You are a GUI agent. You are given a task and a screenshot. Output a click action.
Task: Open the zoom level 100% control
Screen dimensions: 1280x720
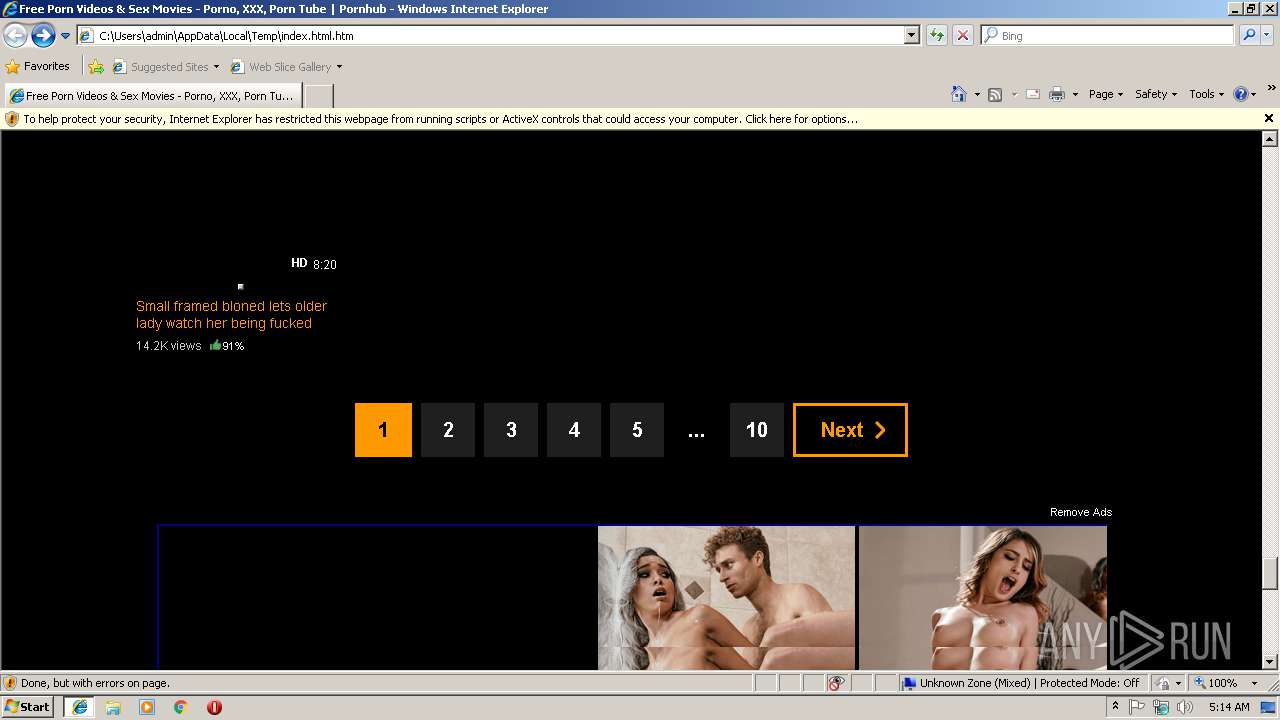point(1226,683)
